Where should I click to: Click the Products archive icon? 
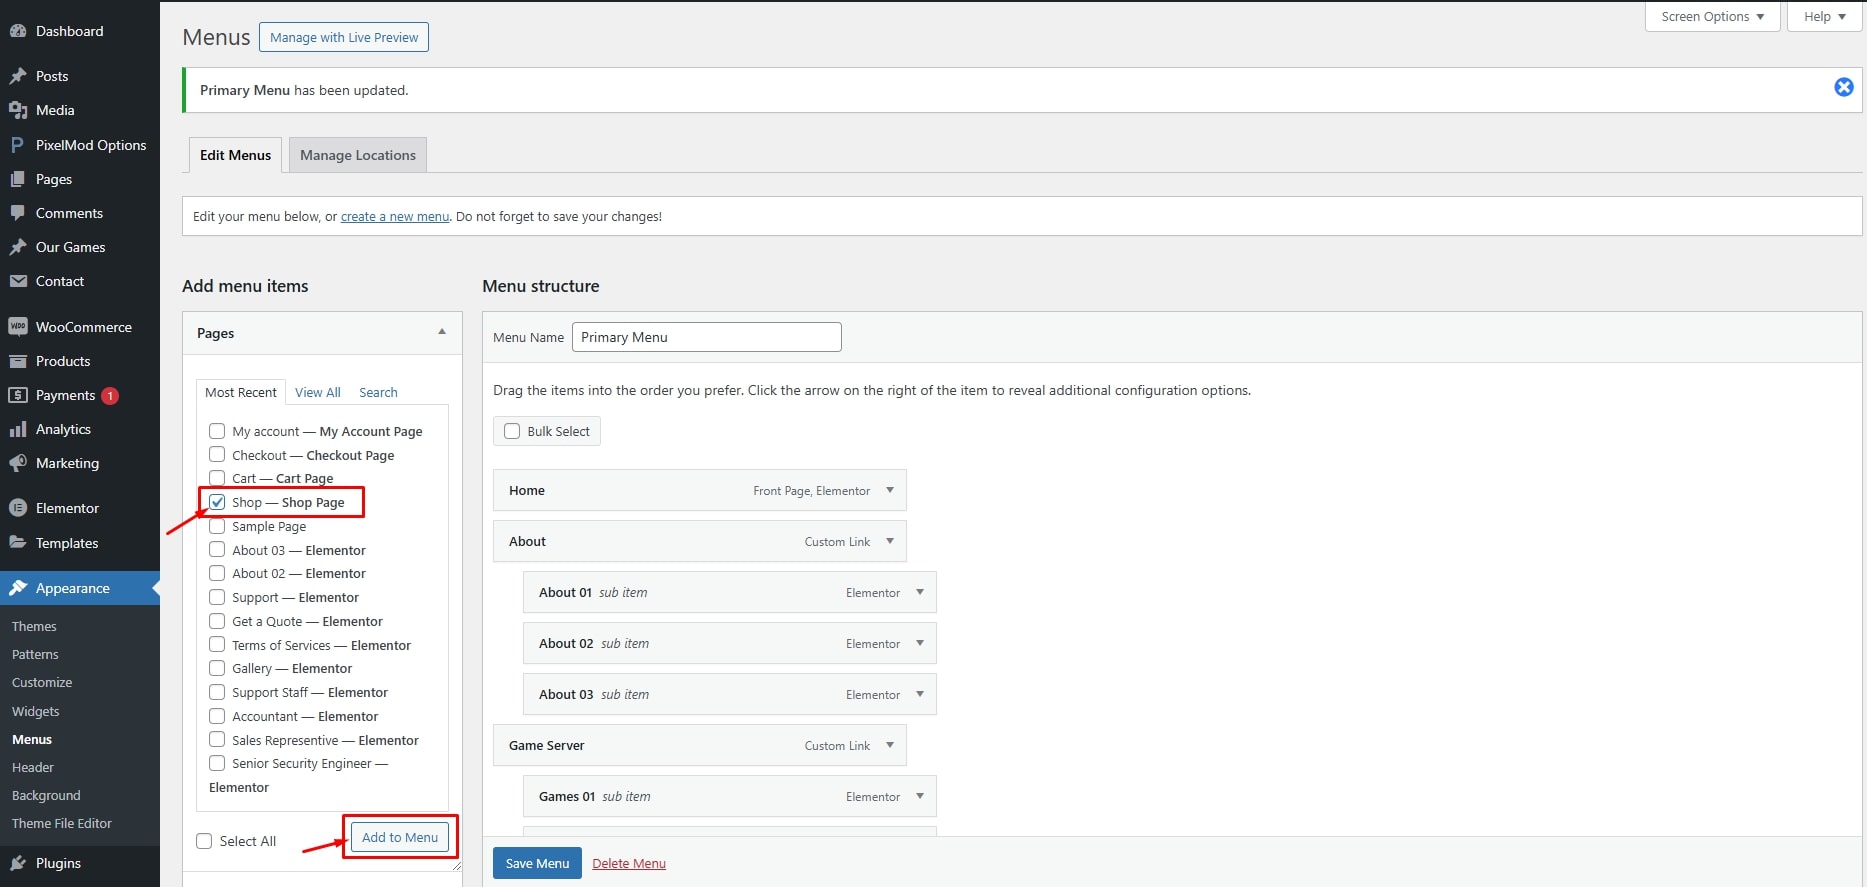pyautogui.click(x=18, y=361)
